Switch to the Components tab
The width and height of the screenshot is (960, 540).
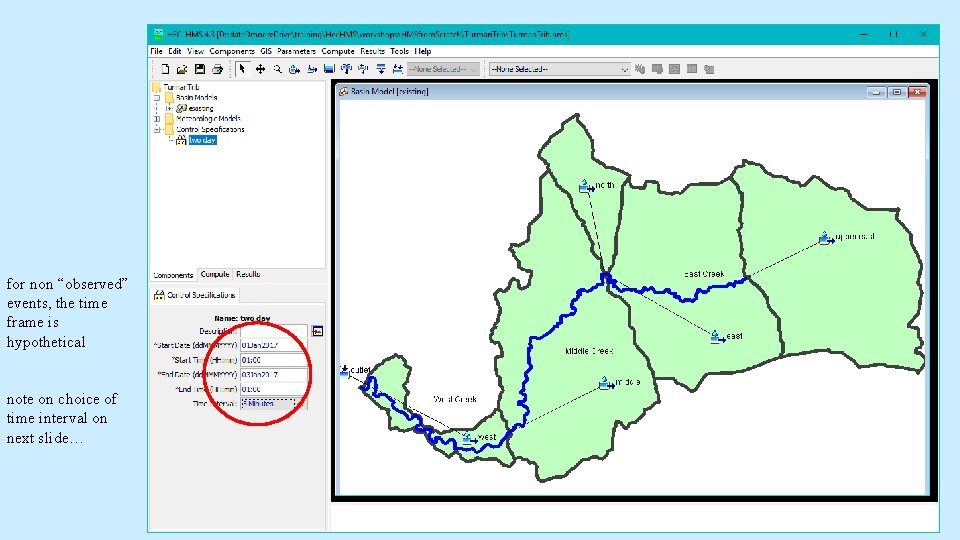[173, 275]
